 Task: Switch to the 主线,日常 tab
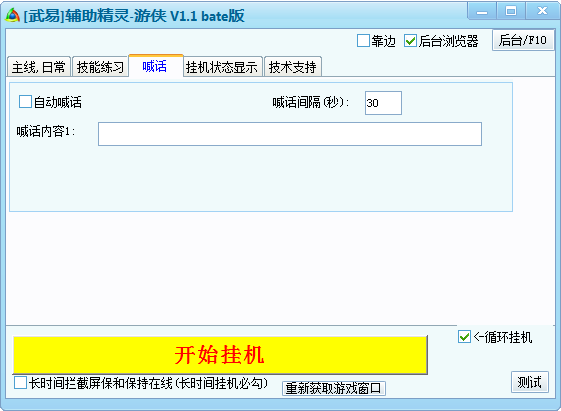(39, 67)
